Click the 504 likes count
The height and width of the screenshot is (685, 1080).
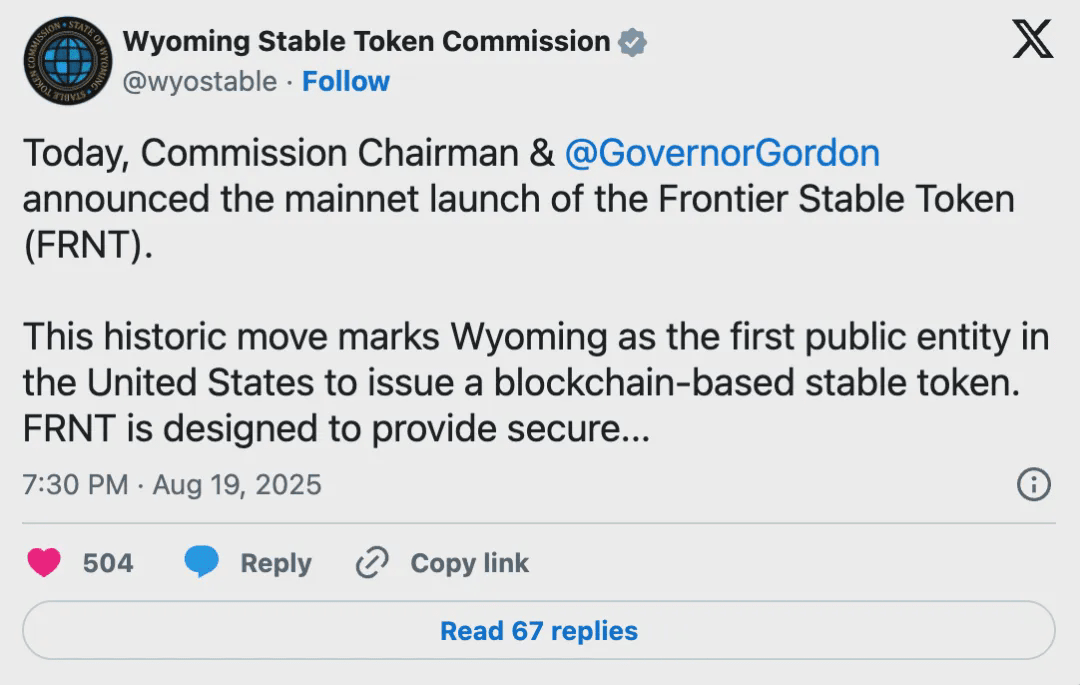[108, 563]
